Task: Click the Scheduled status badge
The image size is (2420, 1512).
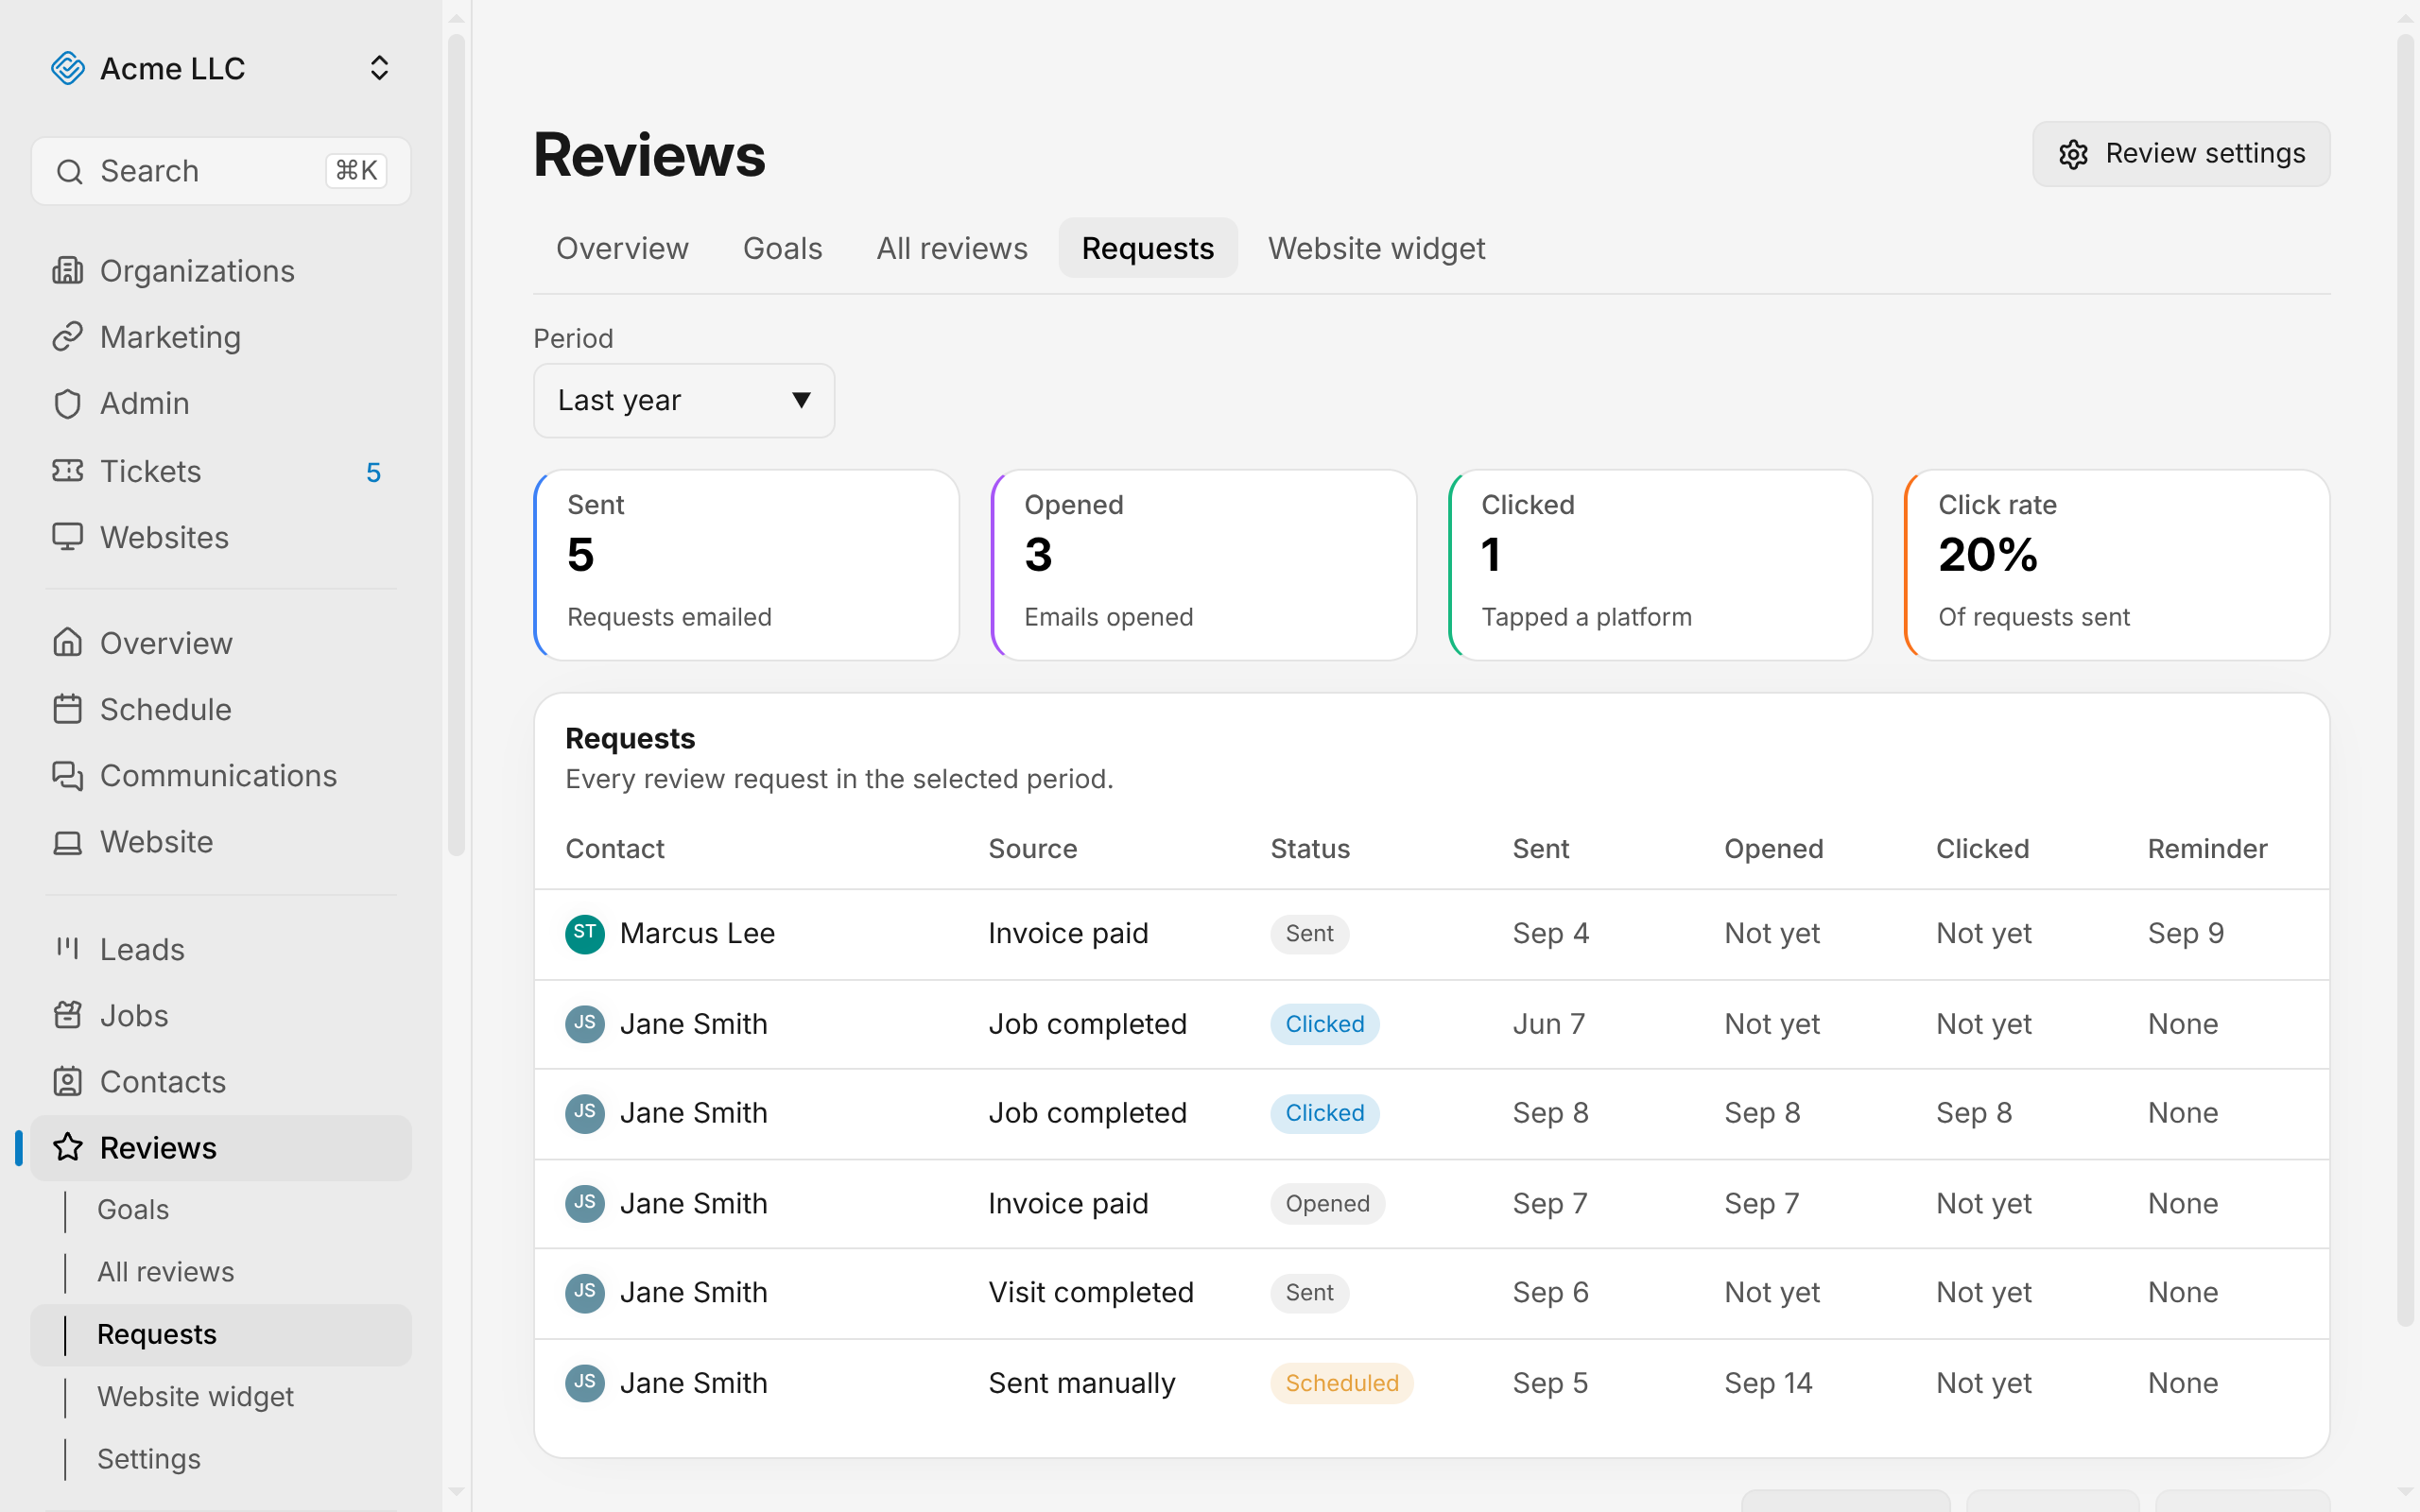Action: [1341, 1383]
